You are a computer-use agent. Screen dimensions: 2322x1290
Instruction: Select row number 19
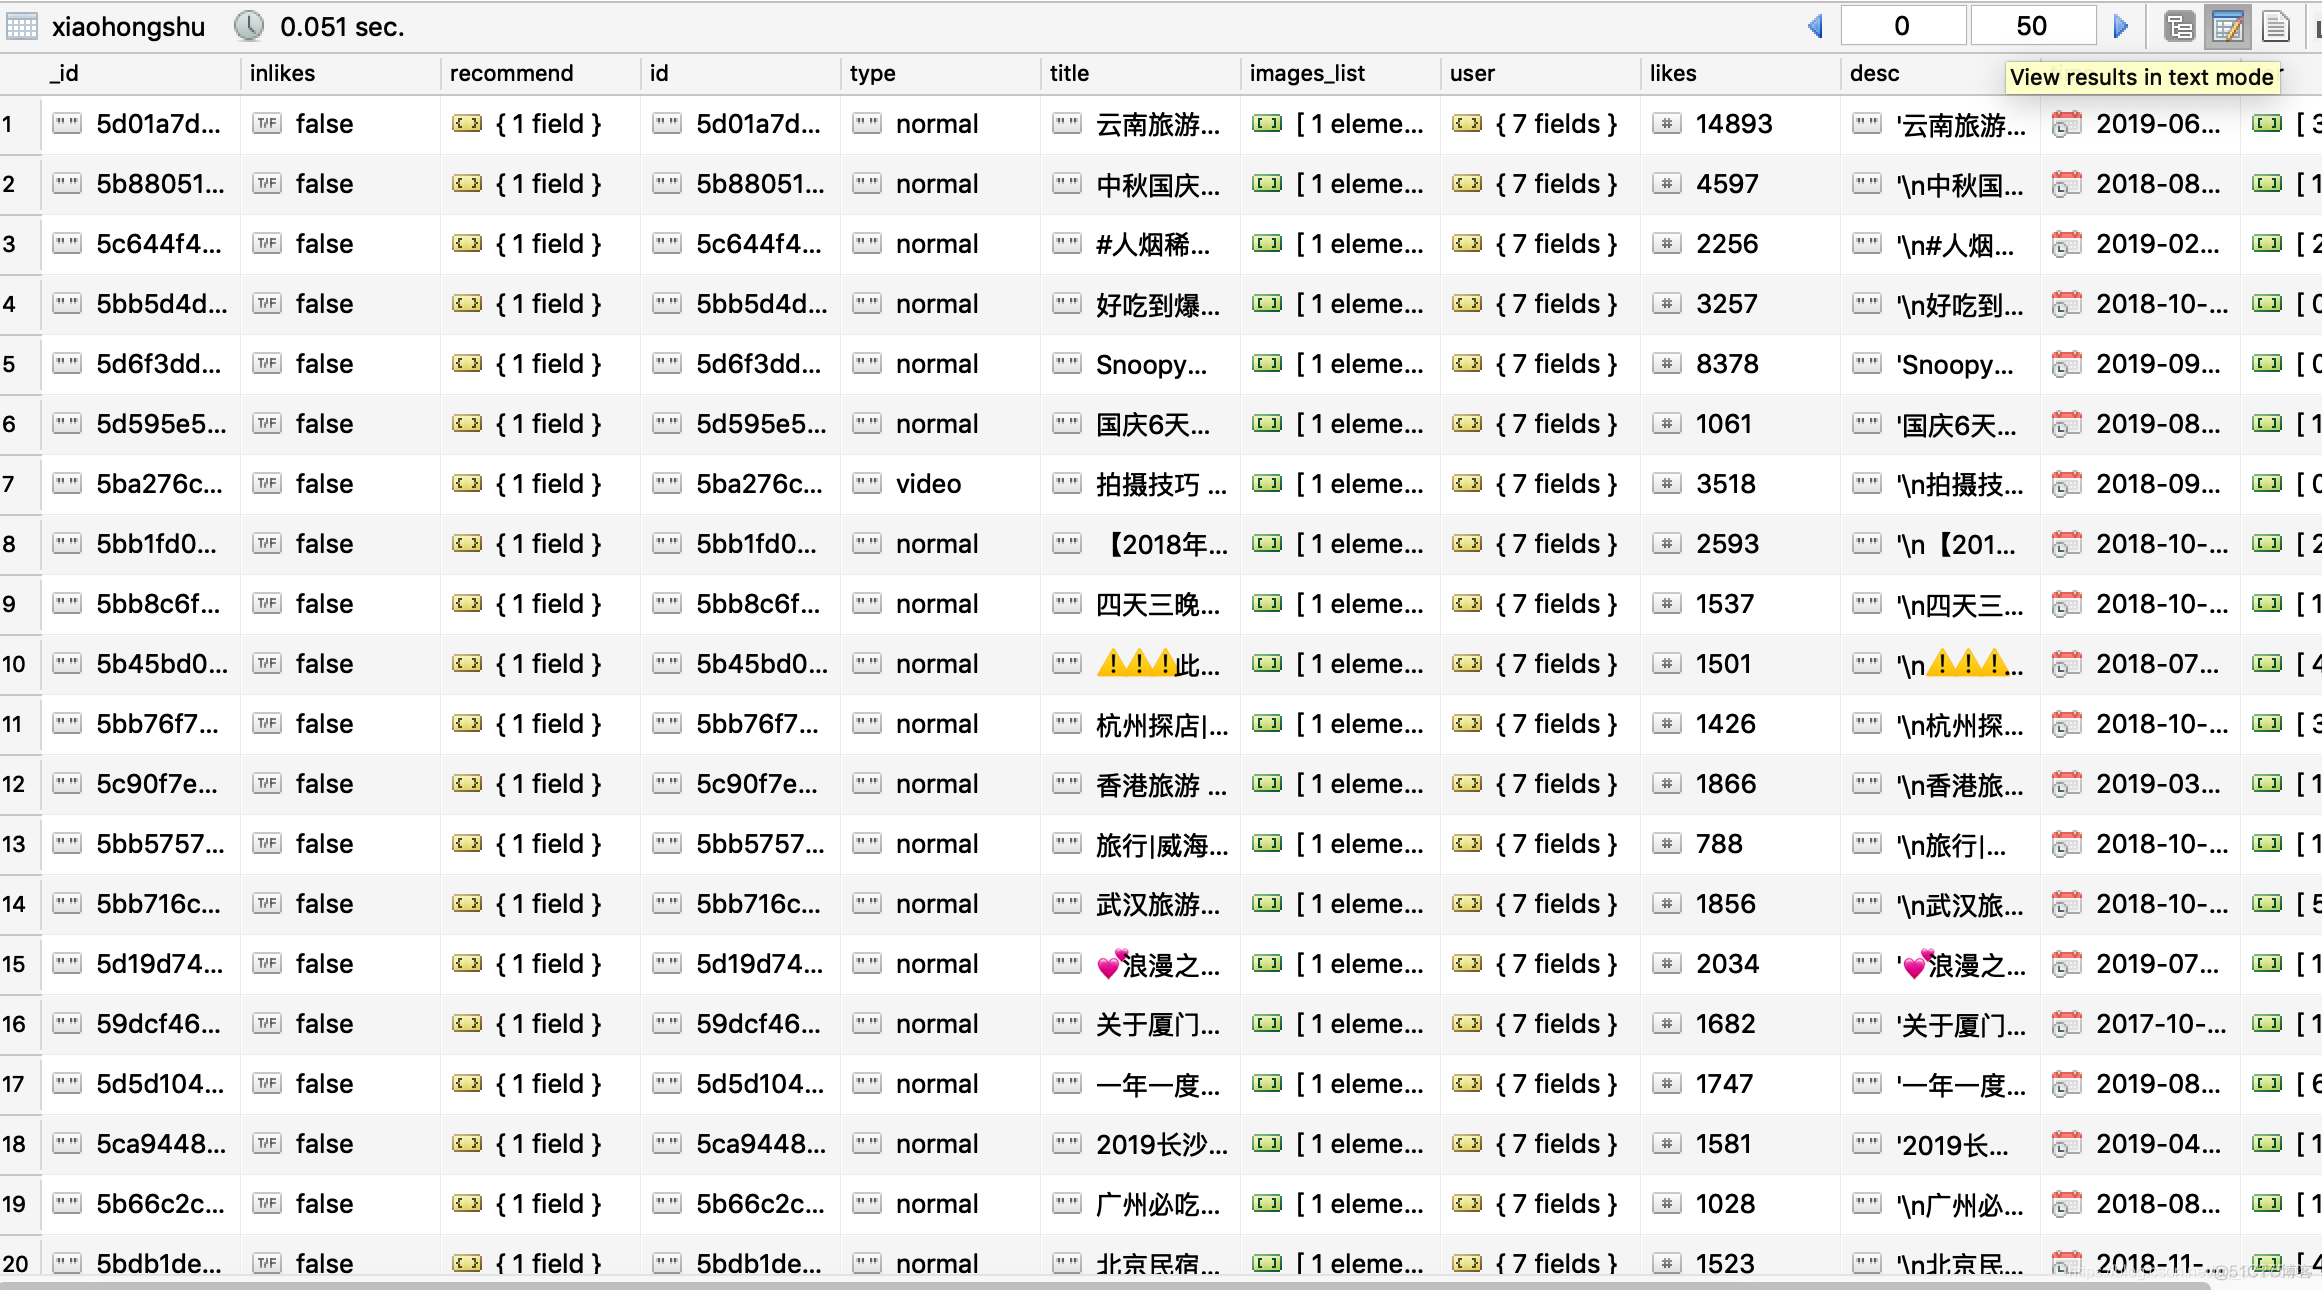(x=14, y=1204)
